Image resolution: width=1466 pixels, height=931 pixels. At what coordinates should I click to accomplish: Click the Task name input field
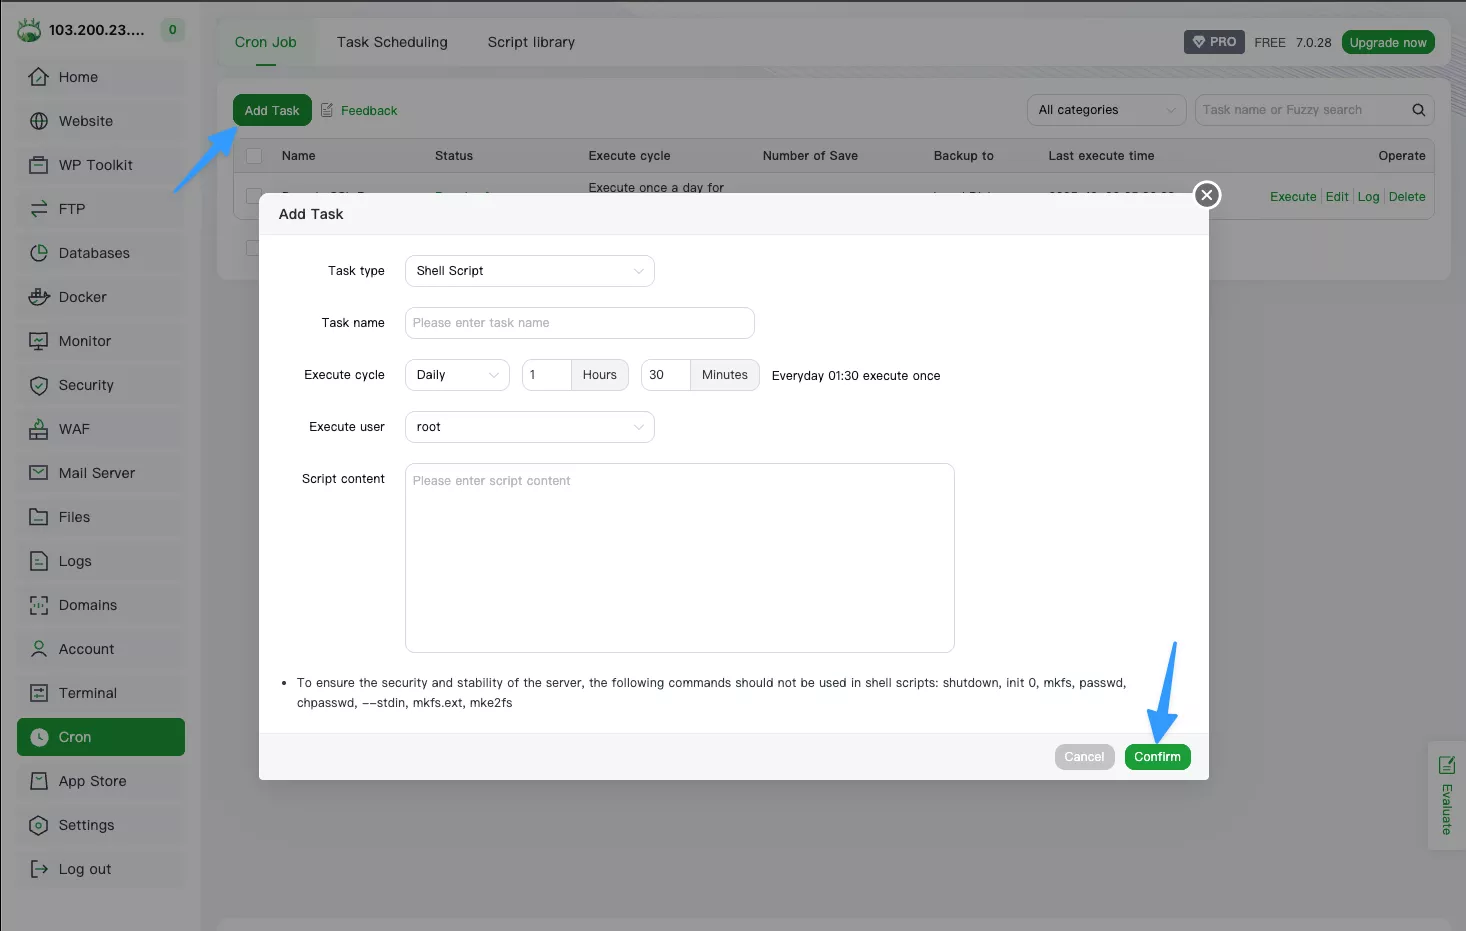pos(579,323)
